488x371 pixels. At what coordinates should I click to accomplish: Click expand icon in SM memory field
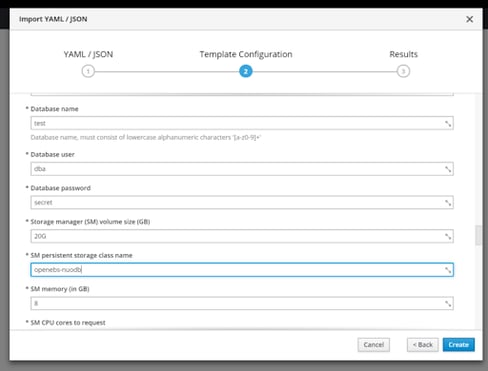point(448,304)
